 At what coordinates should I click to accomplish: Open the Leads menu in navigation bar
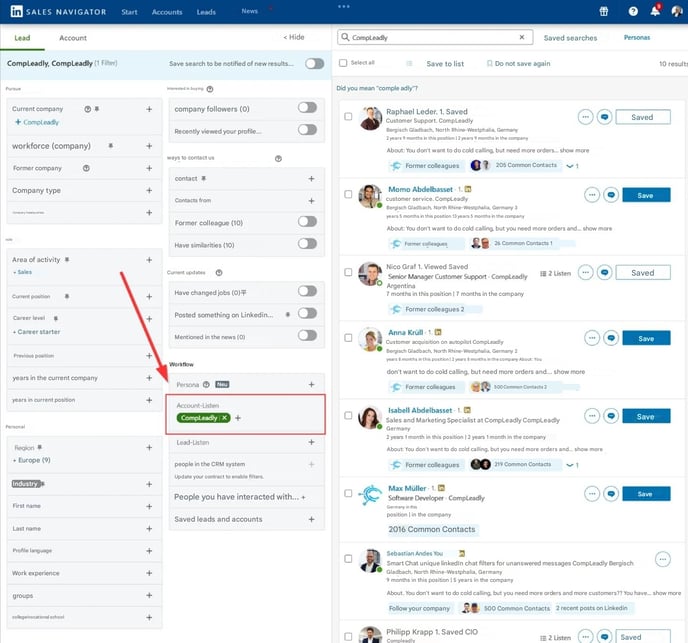click(x=206, y=12)
